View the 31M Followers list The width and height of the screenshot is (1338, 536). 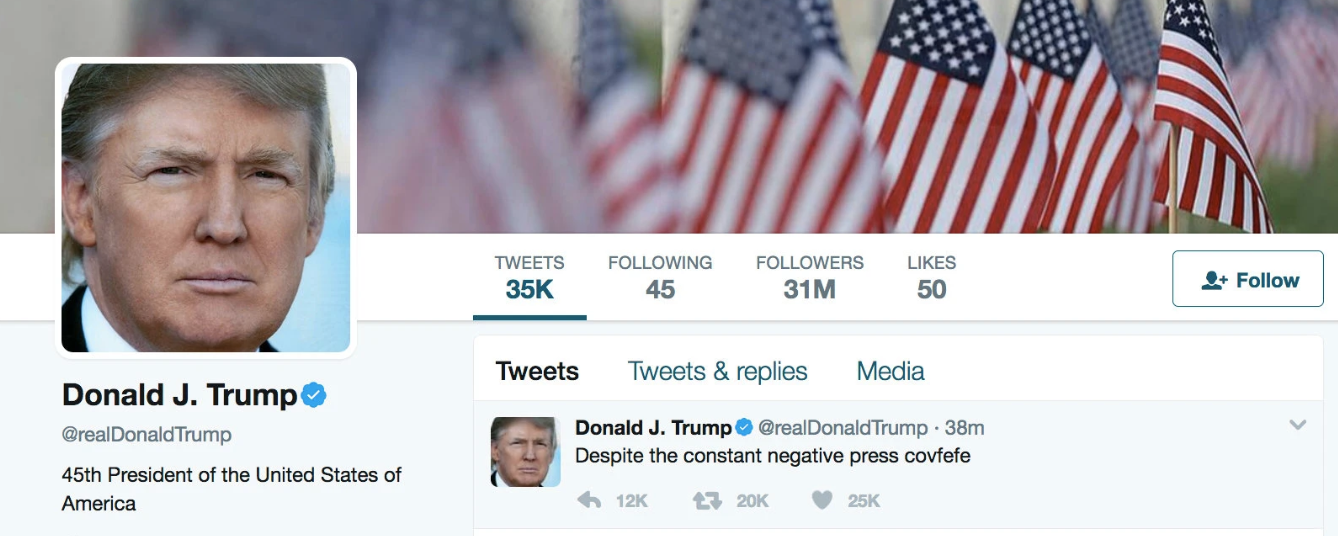(810, 277)
